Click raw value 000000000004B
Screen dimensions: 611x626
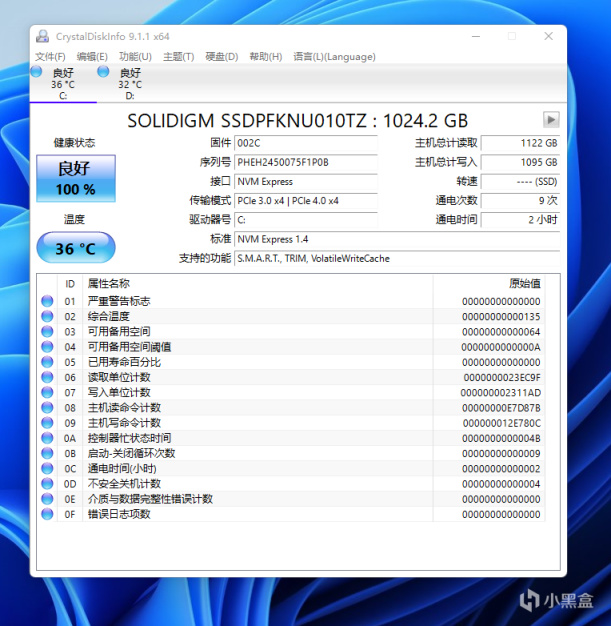501,438
